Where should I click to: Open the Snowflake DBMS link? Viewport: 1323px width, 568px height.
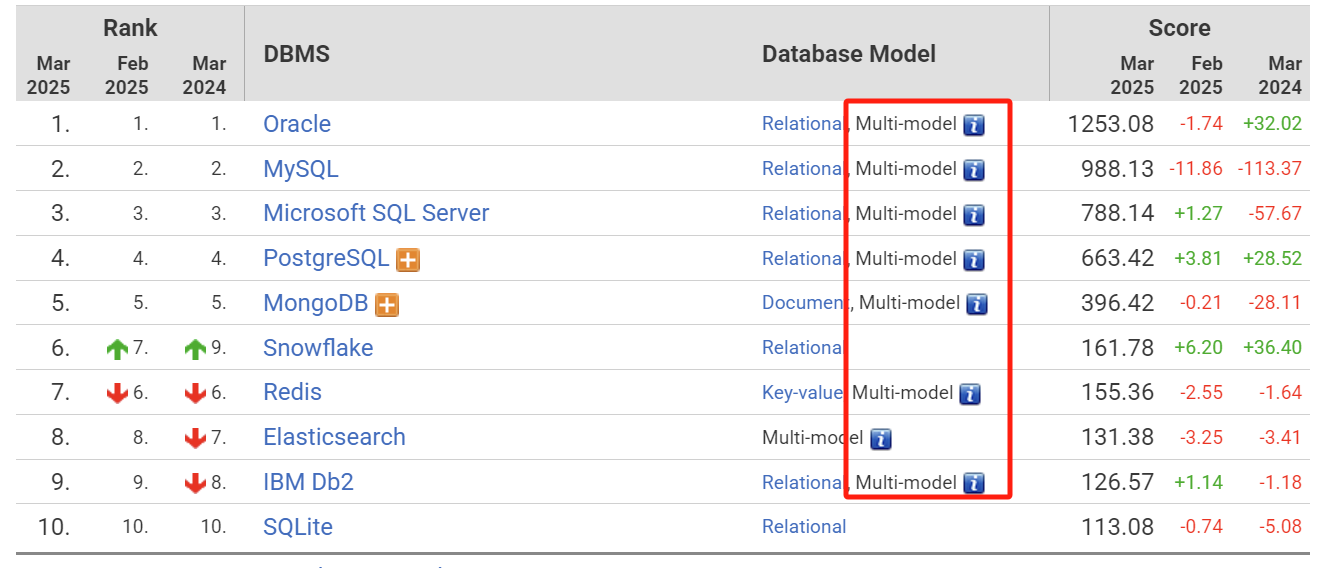[318, 348]
